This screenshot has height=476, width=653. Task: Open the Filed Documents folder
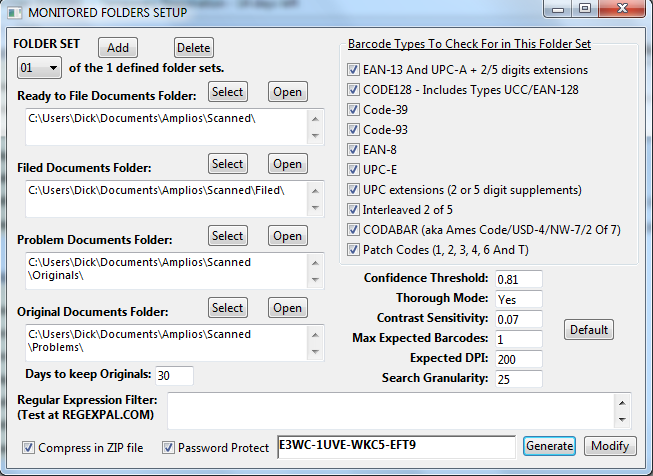tap(287, 164)
